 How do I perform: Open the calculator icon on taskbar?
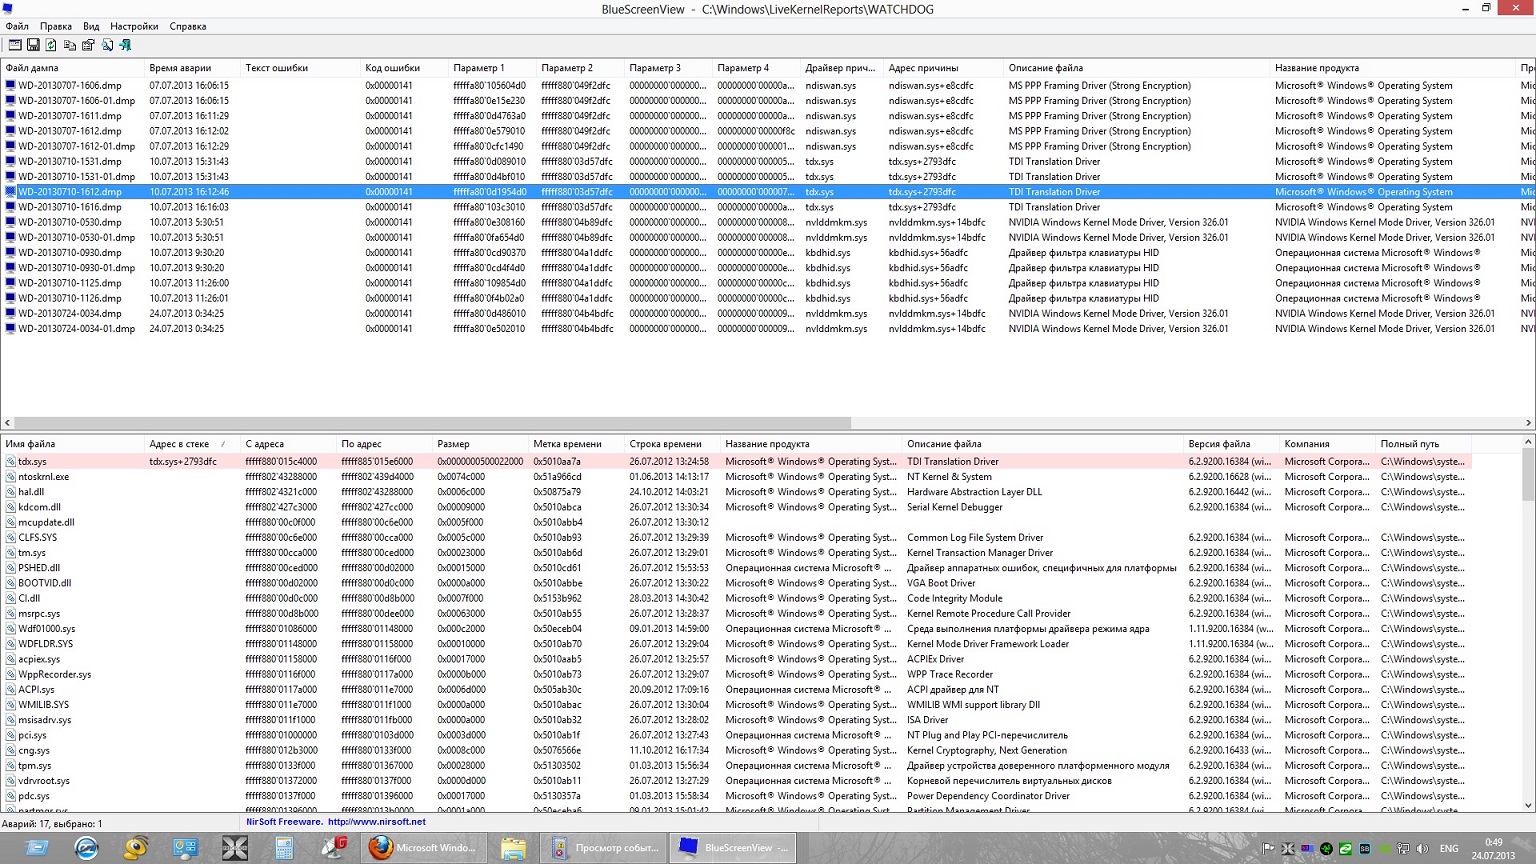284,848
